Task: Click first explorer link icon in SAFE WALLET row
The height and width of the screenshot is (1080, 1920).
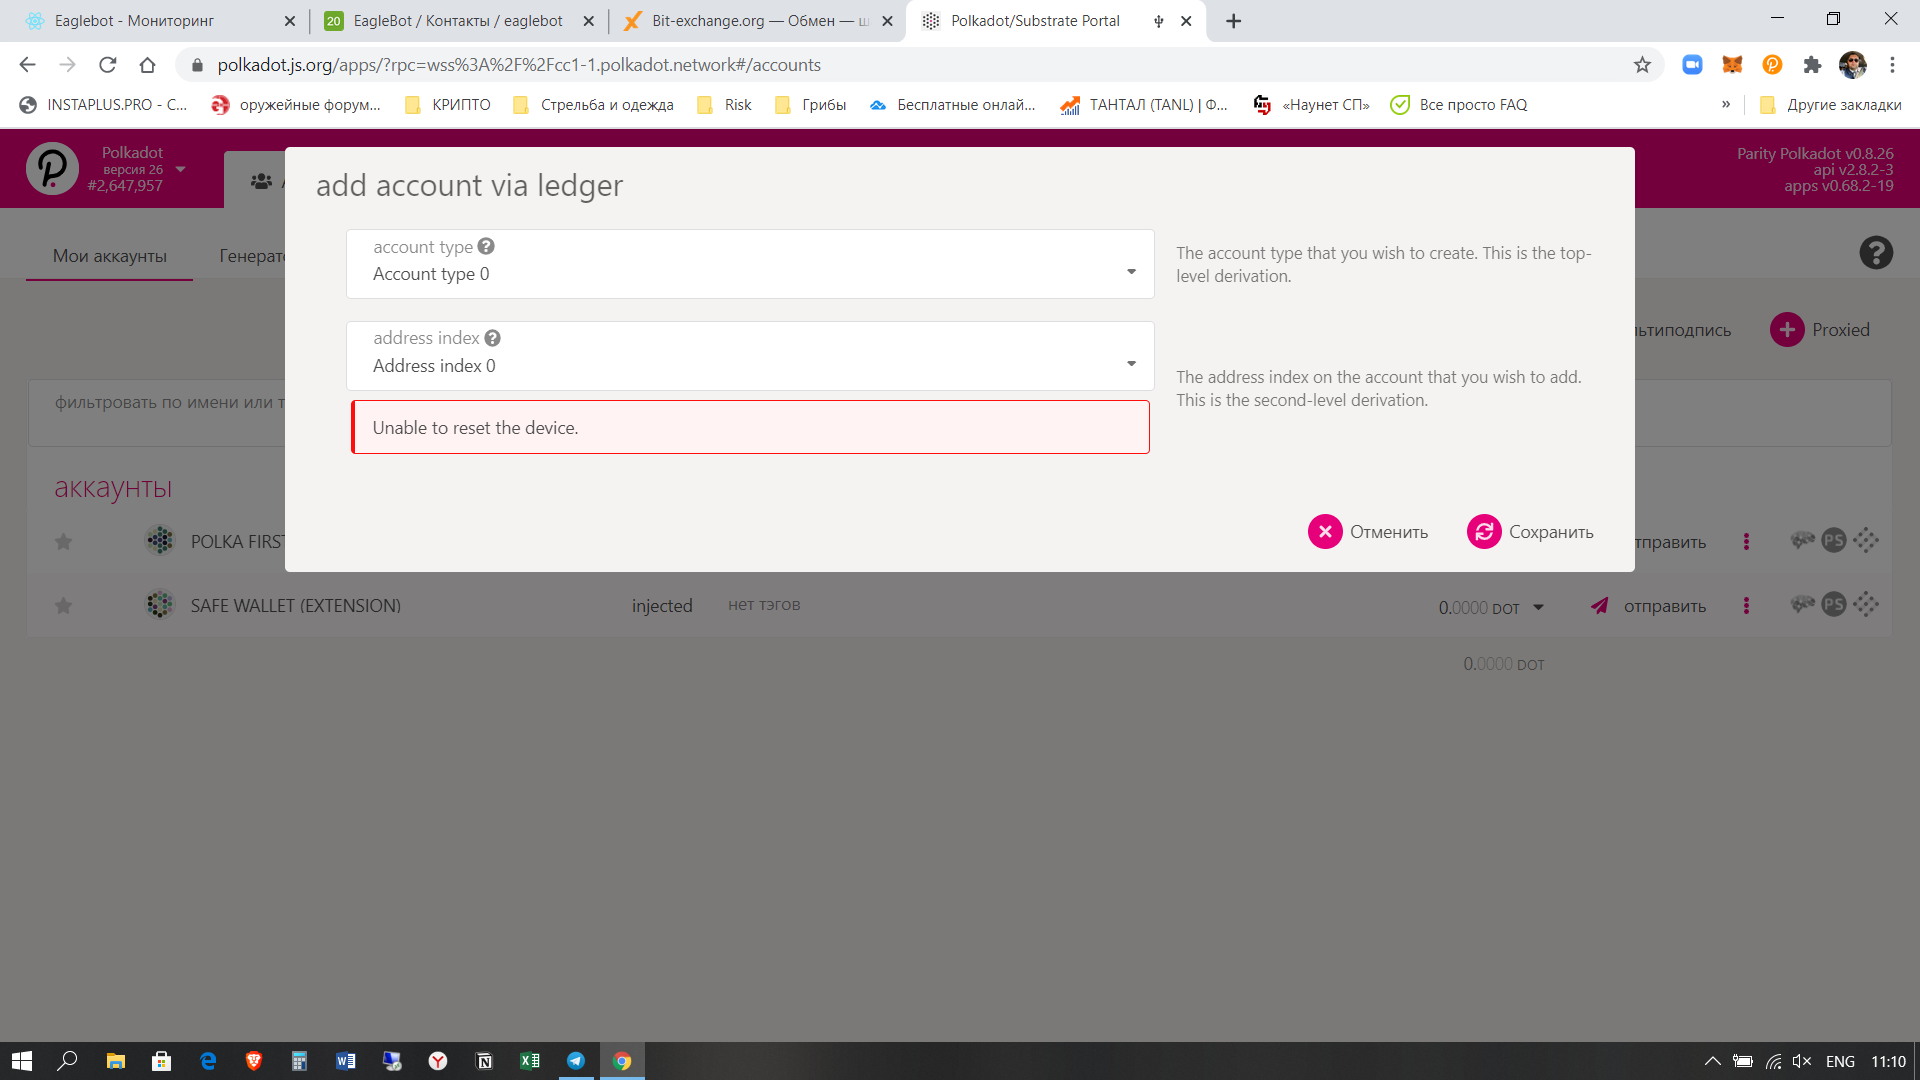Action: pos(1802,604)
